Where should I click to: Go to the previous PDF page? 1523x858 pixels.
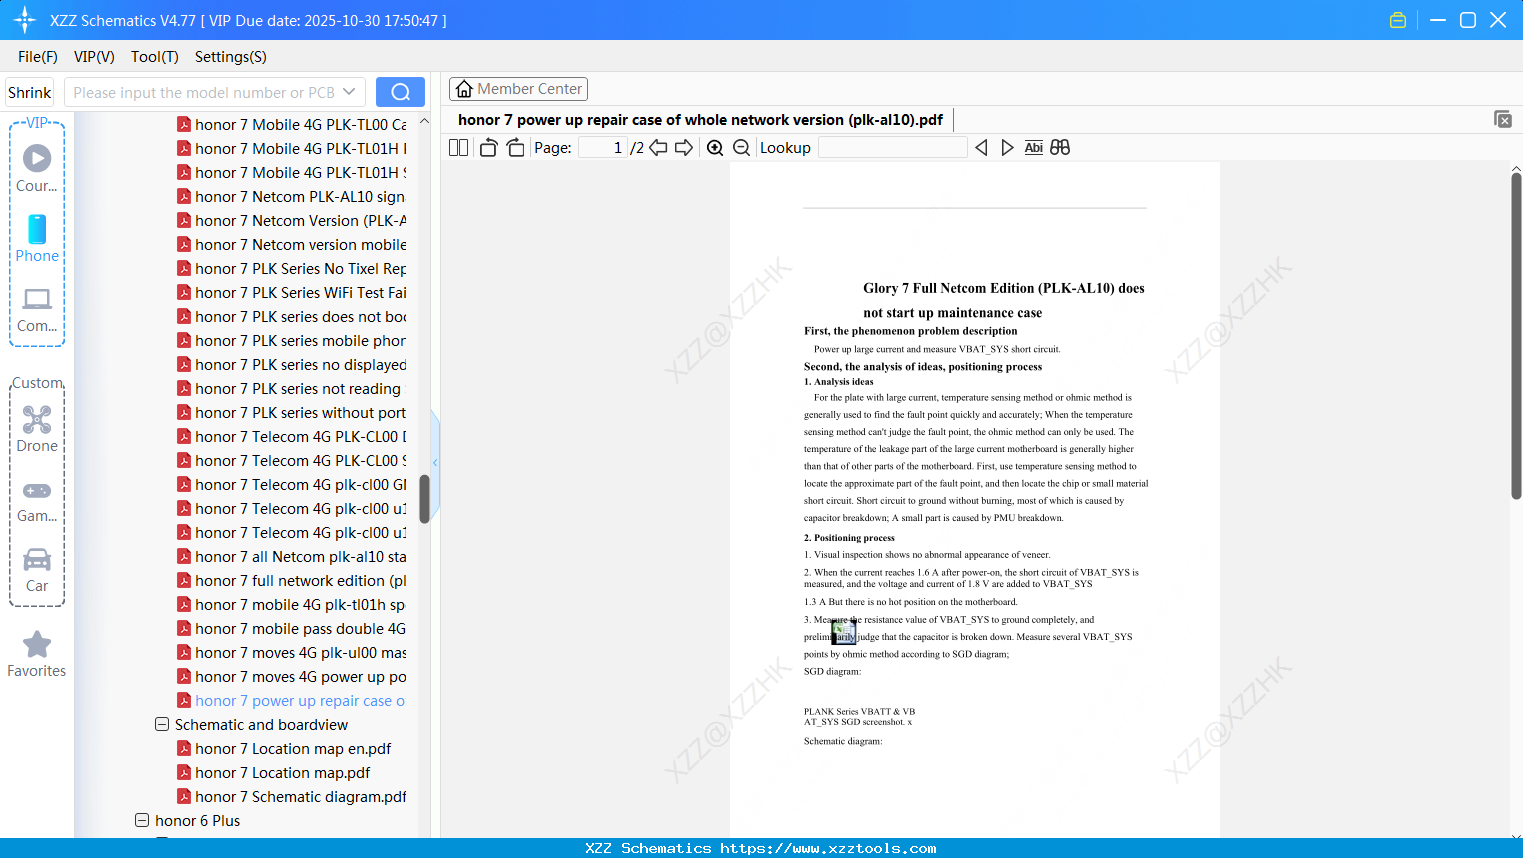(x=658, y=148)
